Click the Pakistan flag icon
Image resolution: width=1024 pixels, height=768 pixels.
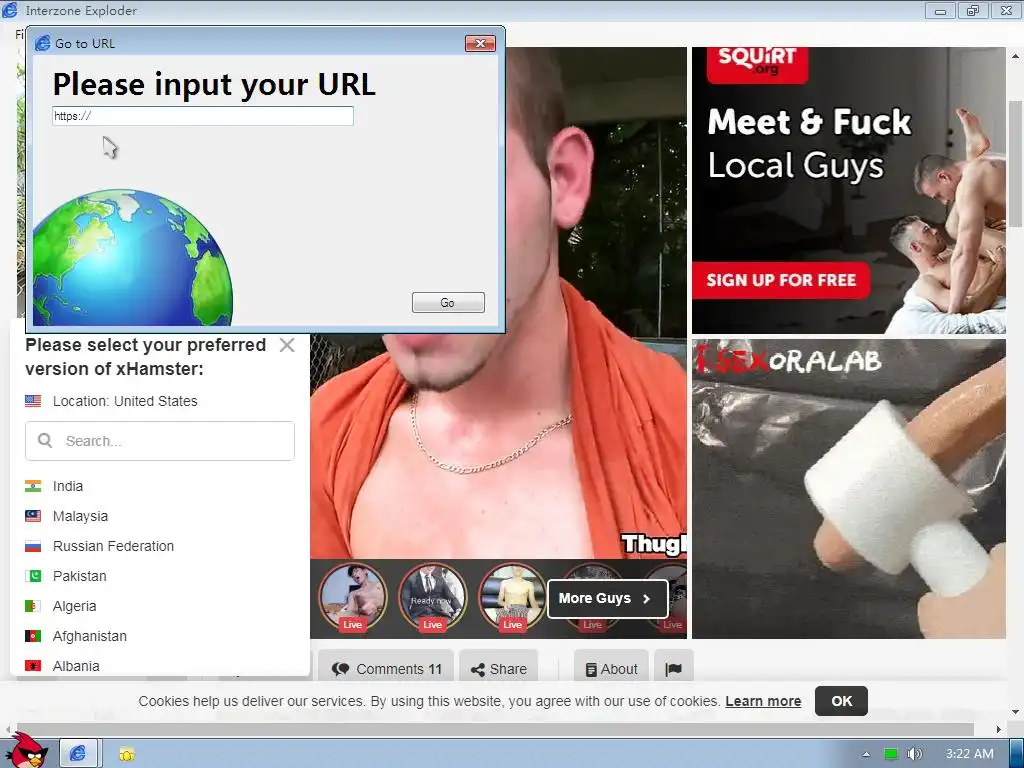pyautogui.click(x=33, y=576)
